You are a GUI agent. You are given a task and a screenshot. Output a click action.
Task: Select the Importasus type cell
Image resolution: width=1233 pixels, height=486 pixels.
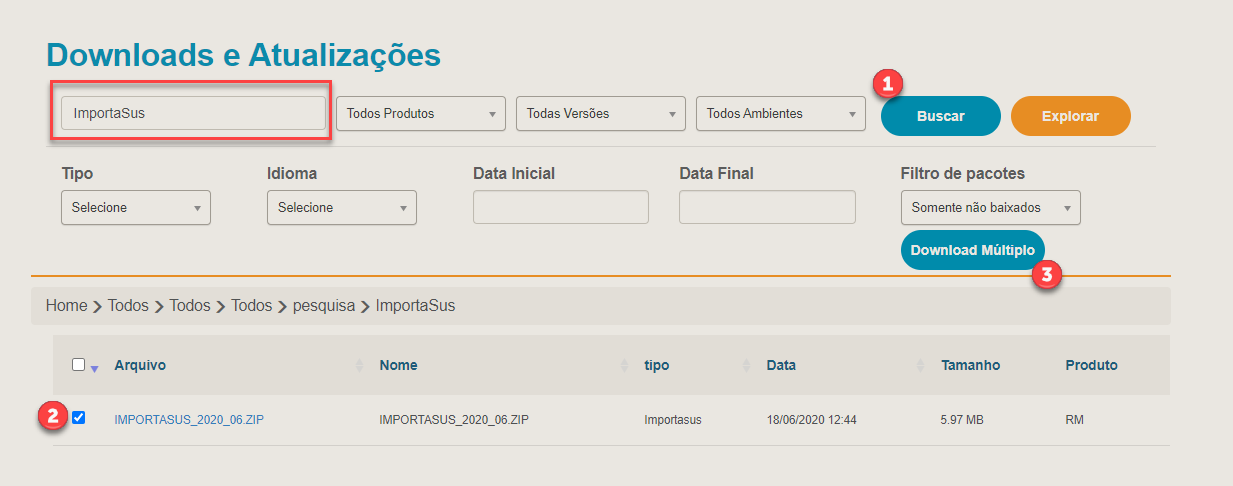673,420
